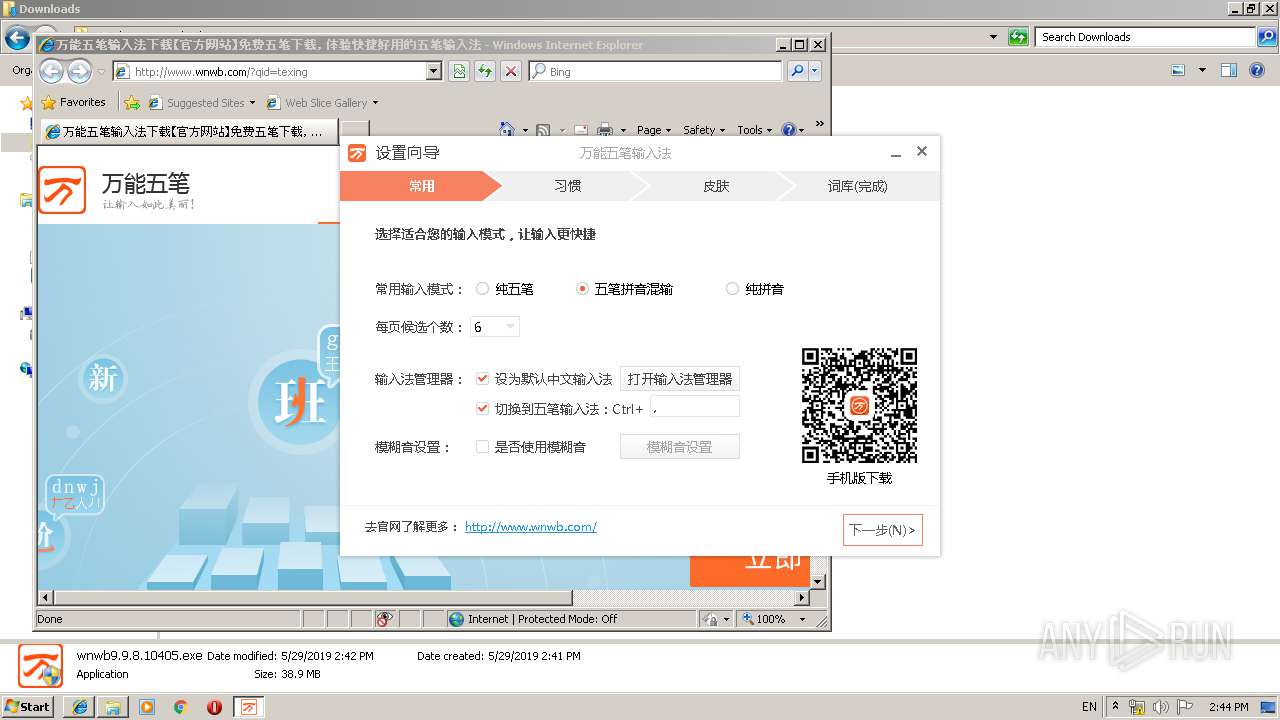Switch to 常用 wizard step tab
The width and height of the screenshot is (1280, 720).
[x=421, y=186]
